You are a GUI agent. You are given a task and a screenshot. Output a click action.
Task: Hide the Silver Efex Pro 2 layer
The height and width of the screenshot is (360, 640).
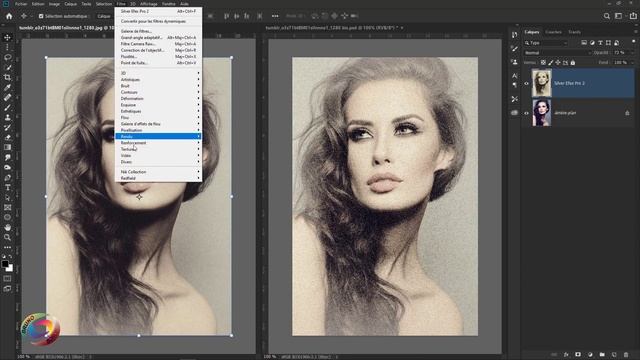tap(527, 83)
